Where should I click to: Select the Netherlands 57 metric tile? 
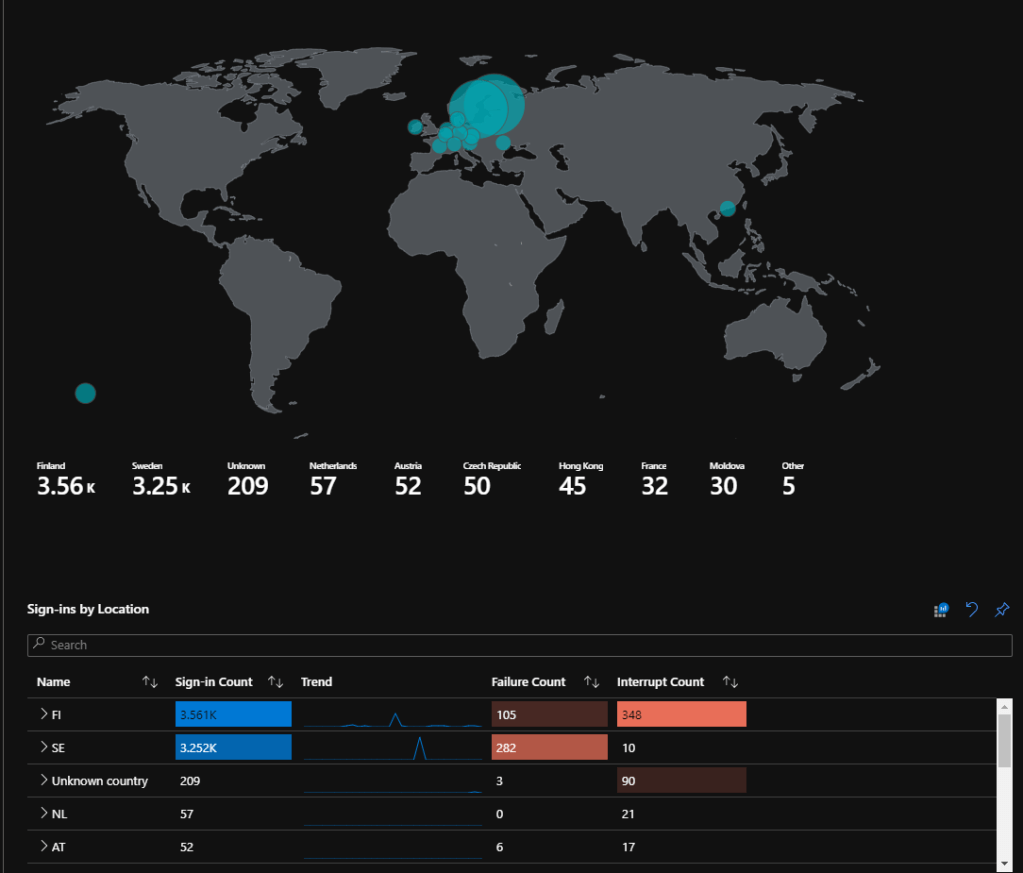click(332, 481)
